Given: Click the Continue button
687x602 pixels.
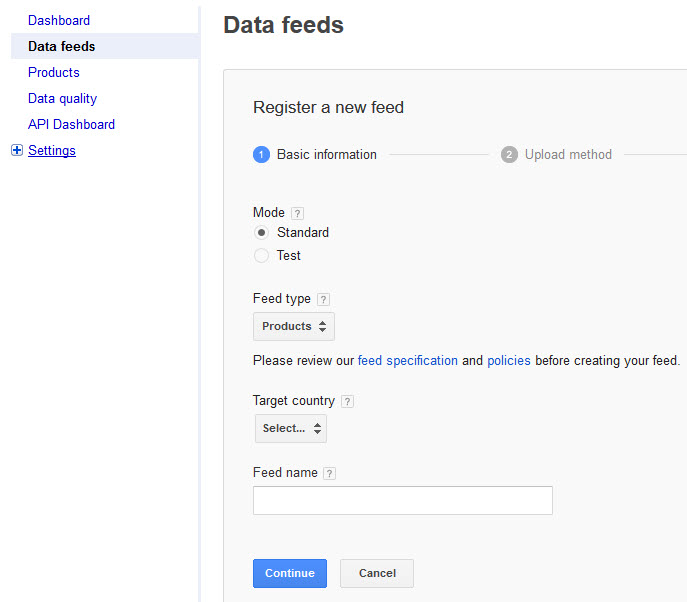Looking at the screenshot, I should click(x=290, y=573).
